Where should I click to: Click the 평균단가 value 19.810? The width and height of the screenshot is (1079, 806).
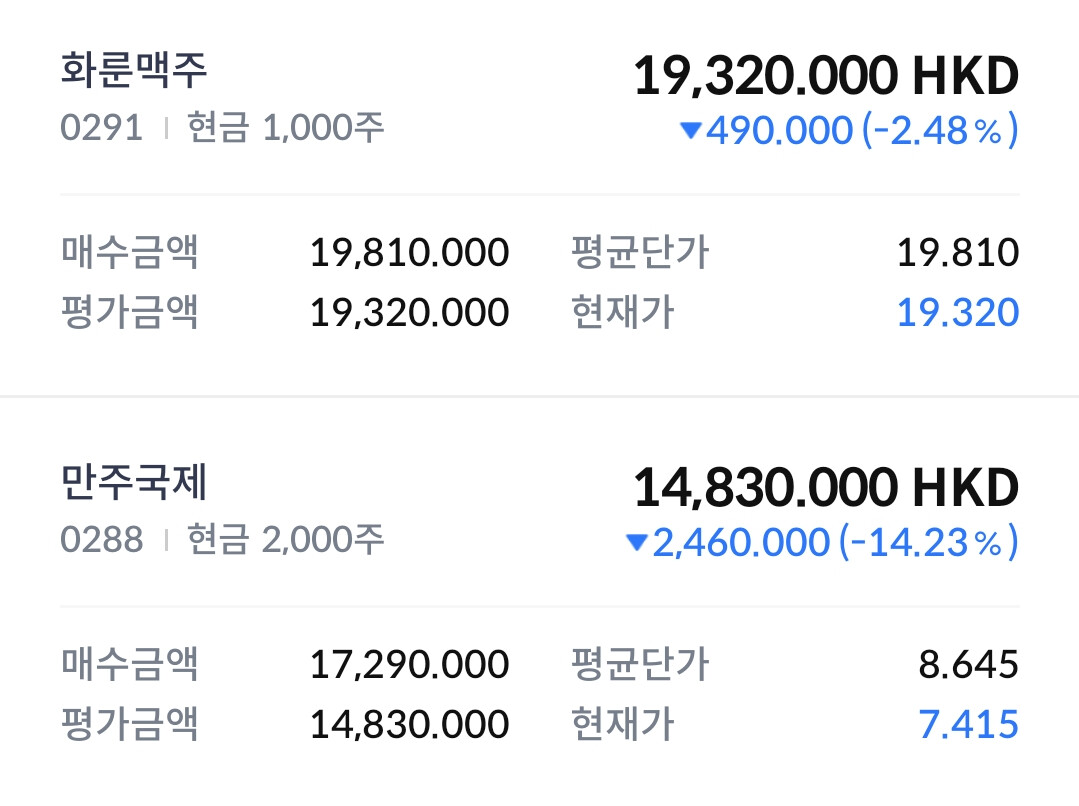pos(958,253)
